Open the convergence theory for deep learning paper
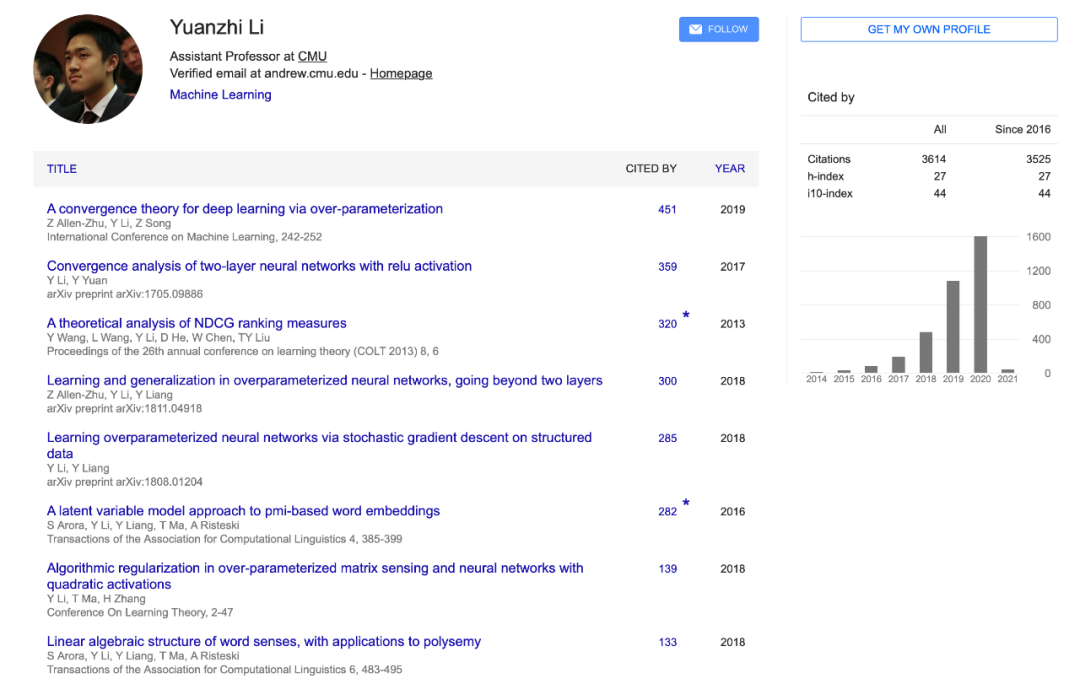Image resolution: width=1080 pixels, height=684 pixels. [244, 209]
